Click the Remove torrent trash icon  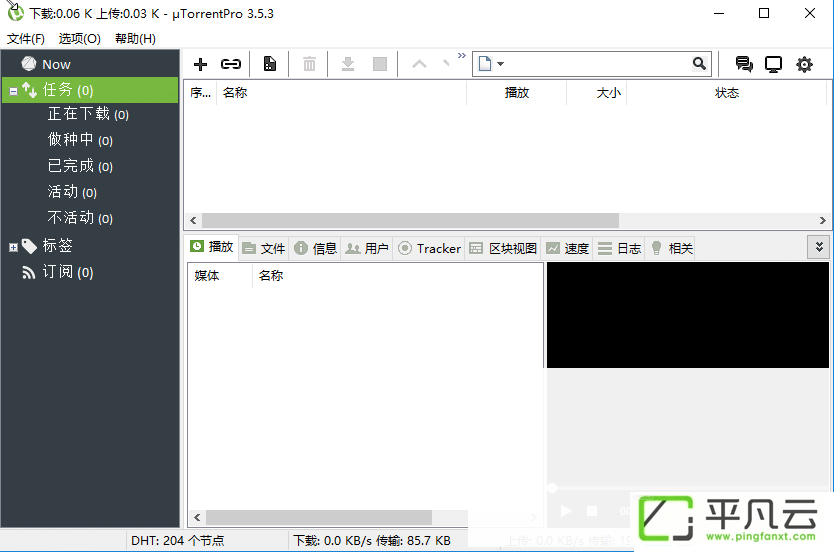tap(309, 64)
